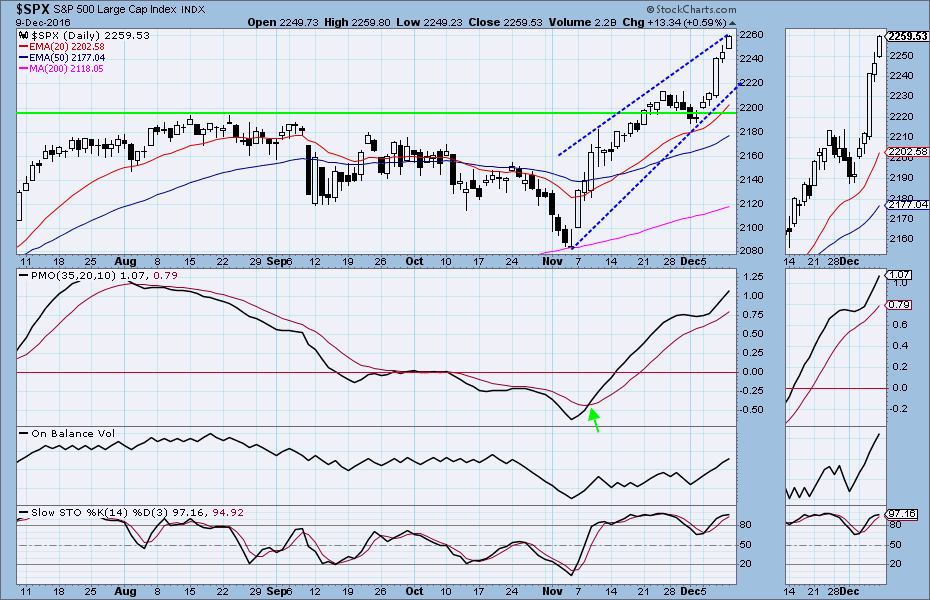Click the 97.16 stochastic value tag
This screenshot has height=600, width=930.
[x=906, y=514]
